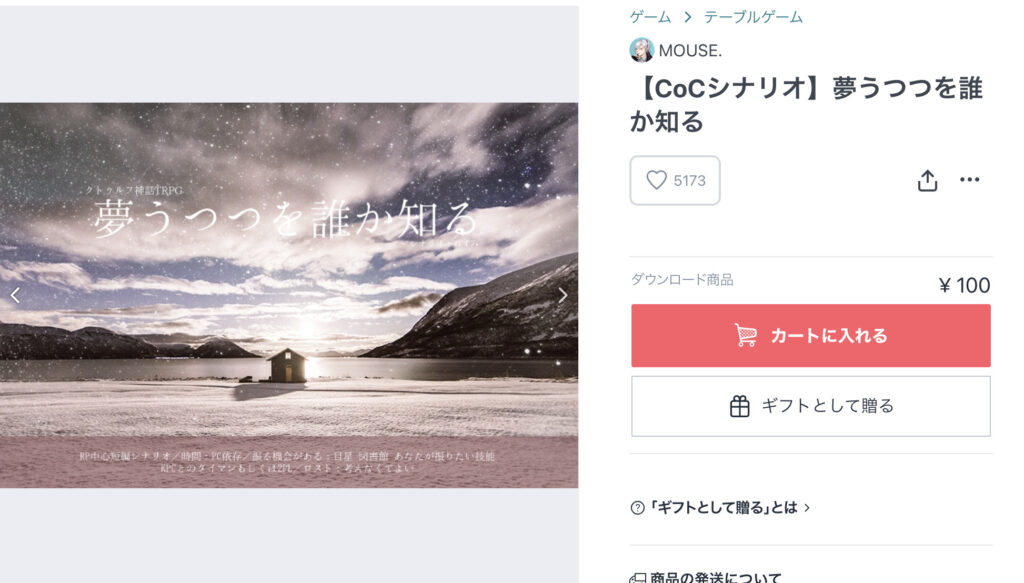Open the three-dot more options menu
Viewport: 1024px width, 583px height.
[x=969, y=180]
